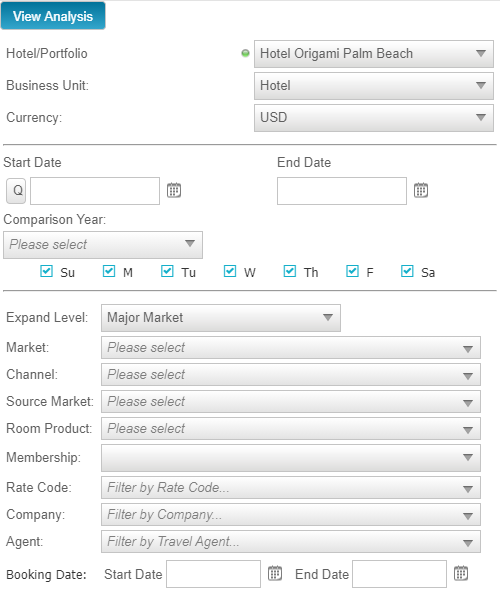Viewport: 500px width, 594px height.
Task: Uncheck the Sa day checkbox
Action: pos(407,271)
